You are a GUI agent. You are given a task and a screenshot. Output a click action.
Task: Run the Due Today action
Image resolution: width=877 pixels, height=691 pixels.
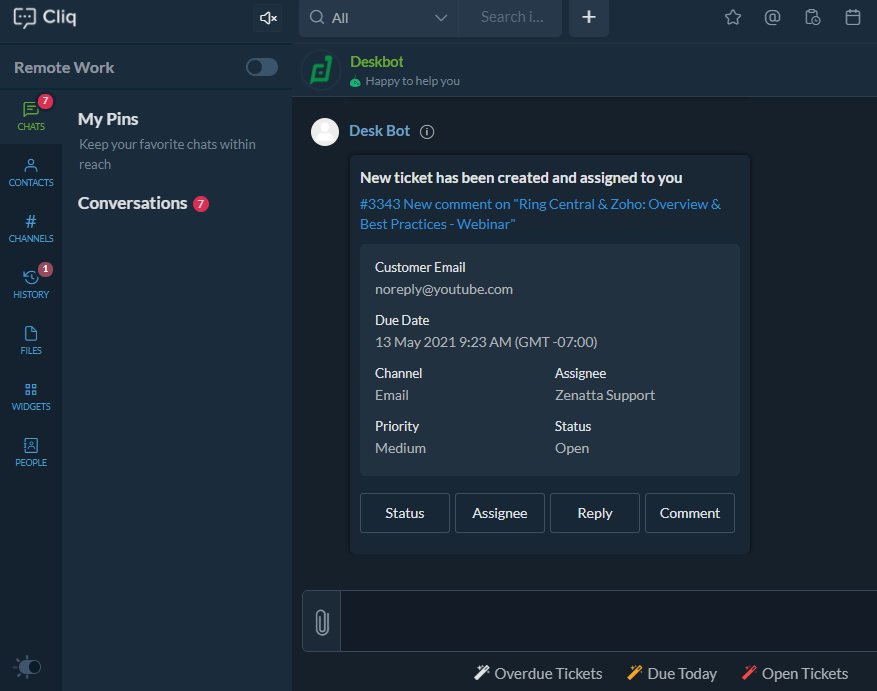[x=672, y=674]
